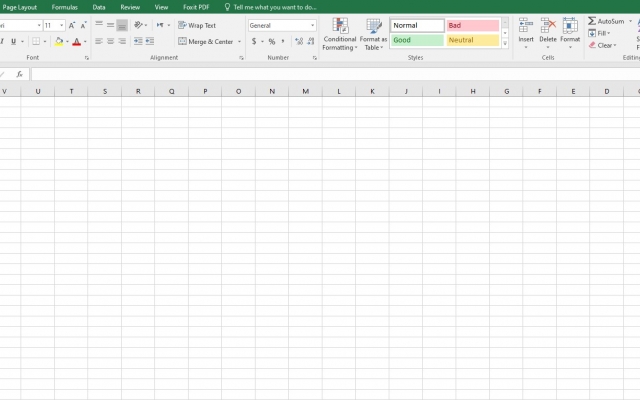Apply Comma Style number format
The width and height of the screenshot is (640, 400).
click(283, 41)
